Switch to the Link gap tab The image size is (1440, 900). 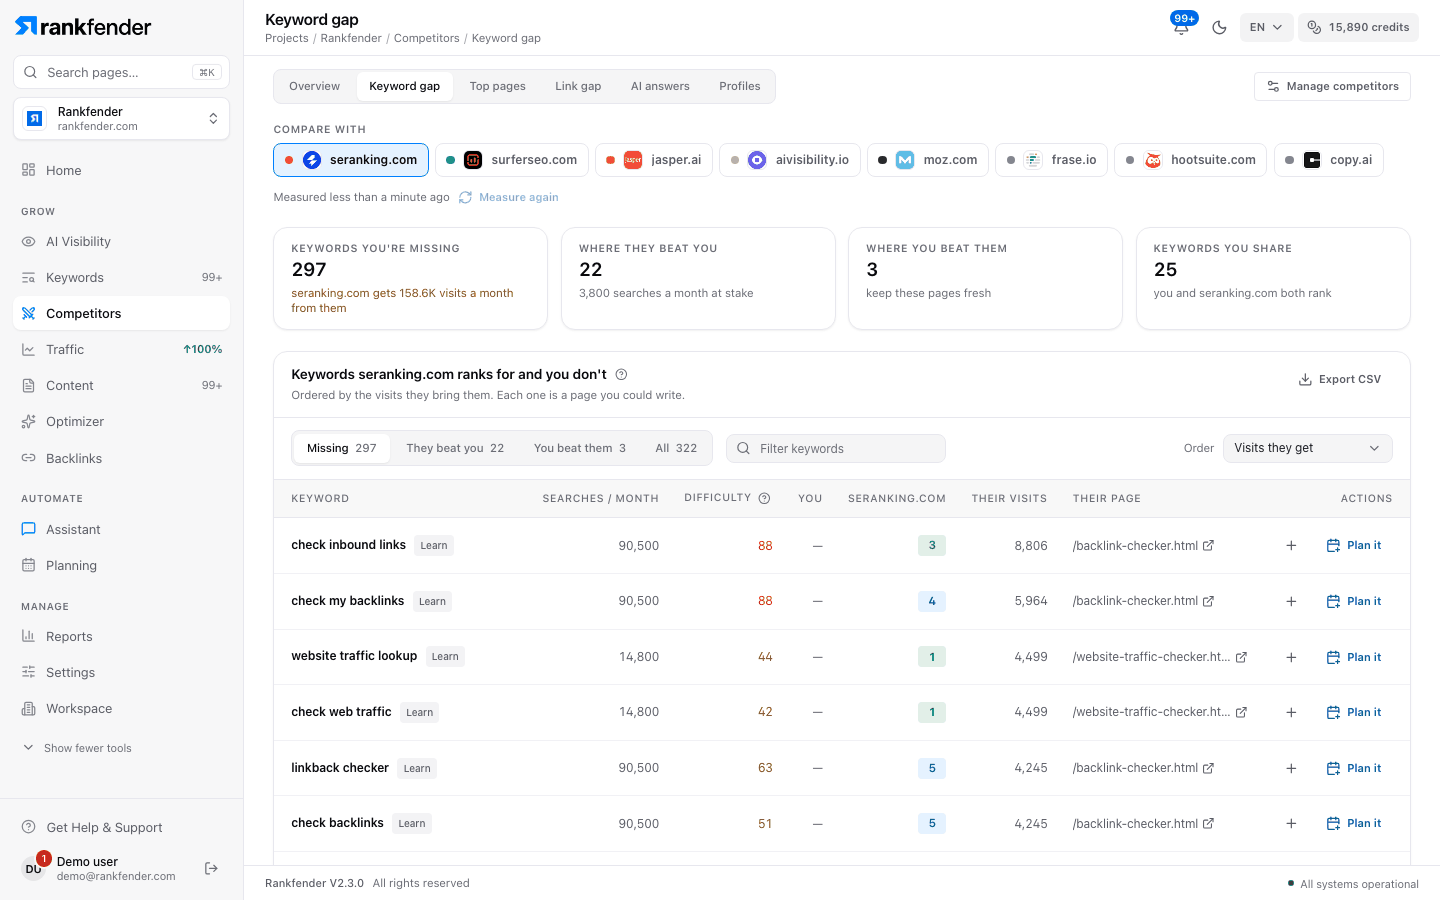pos(578,86)
